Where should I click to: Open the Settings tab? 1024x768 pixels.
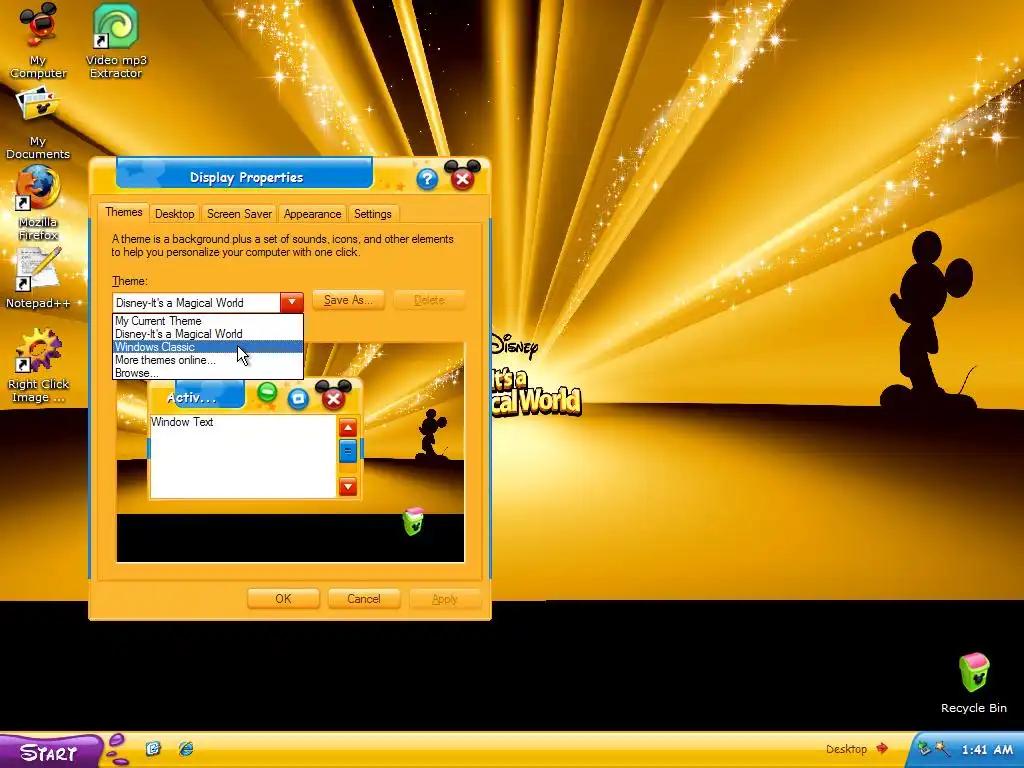point(372,214)
